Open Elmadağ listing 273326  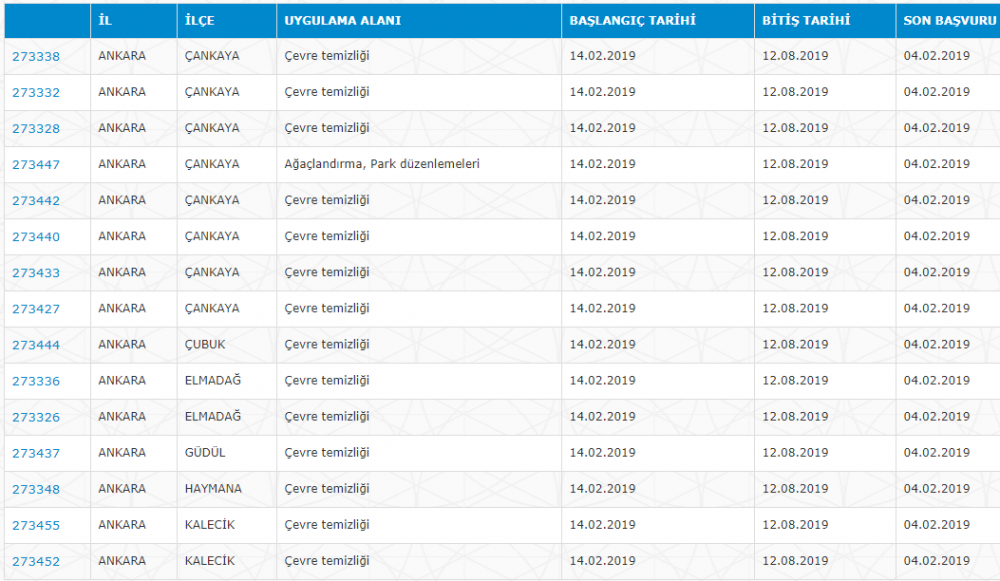click(x=36, y=417)
